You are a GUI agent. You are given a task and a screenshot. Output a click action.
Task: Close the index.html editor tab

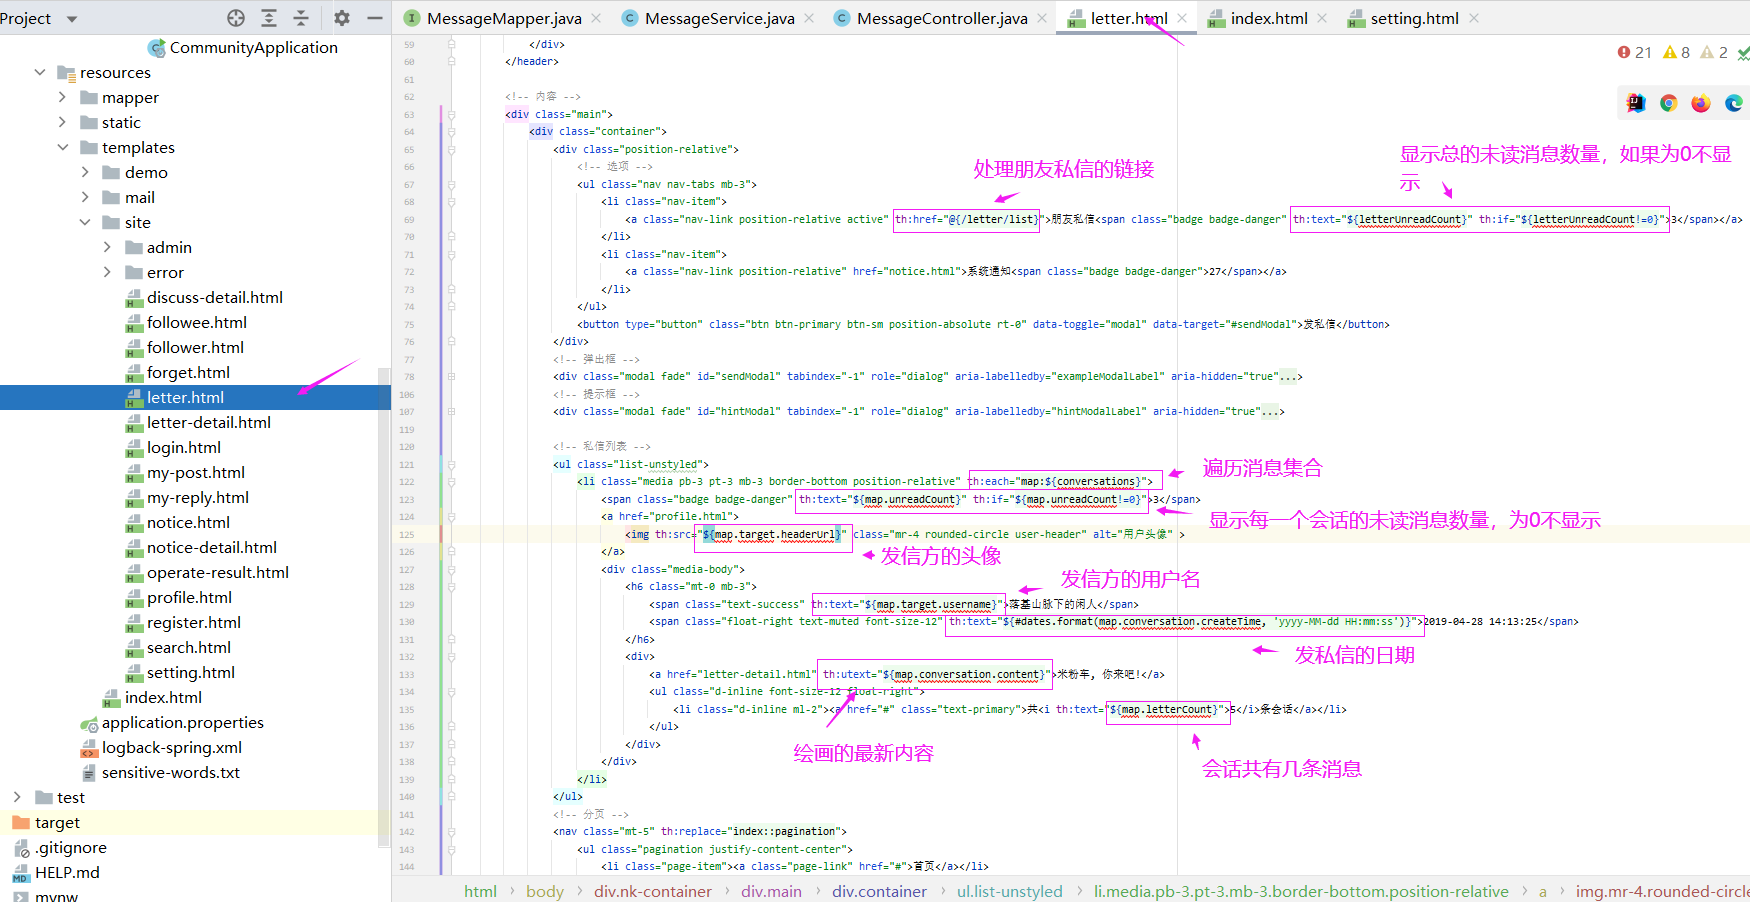1322,18
